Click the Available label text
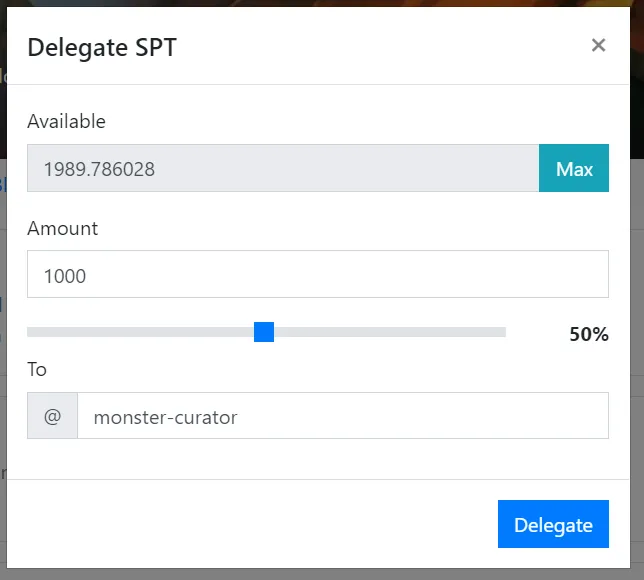 (67, 122)
